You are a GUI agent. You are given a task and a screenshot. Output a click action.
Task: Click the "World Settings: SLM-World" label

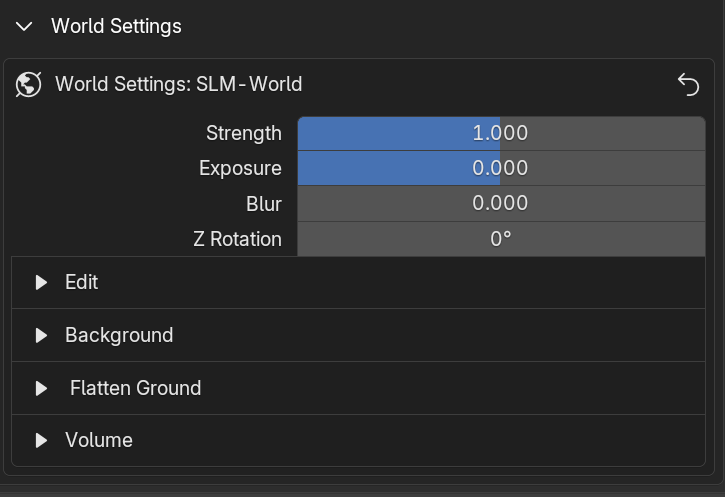178,84
